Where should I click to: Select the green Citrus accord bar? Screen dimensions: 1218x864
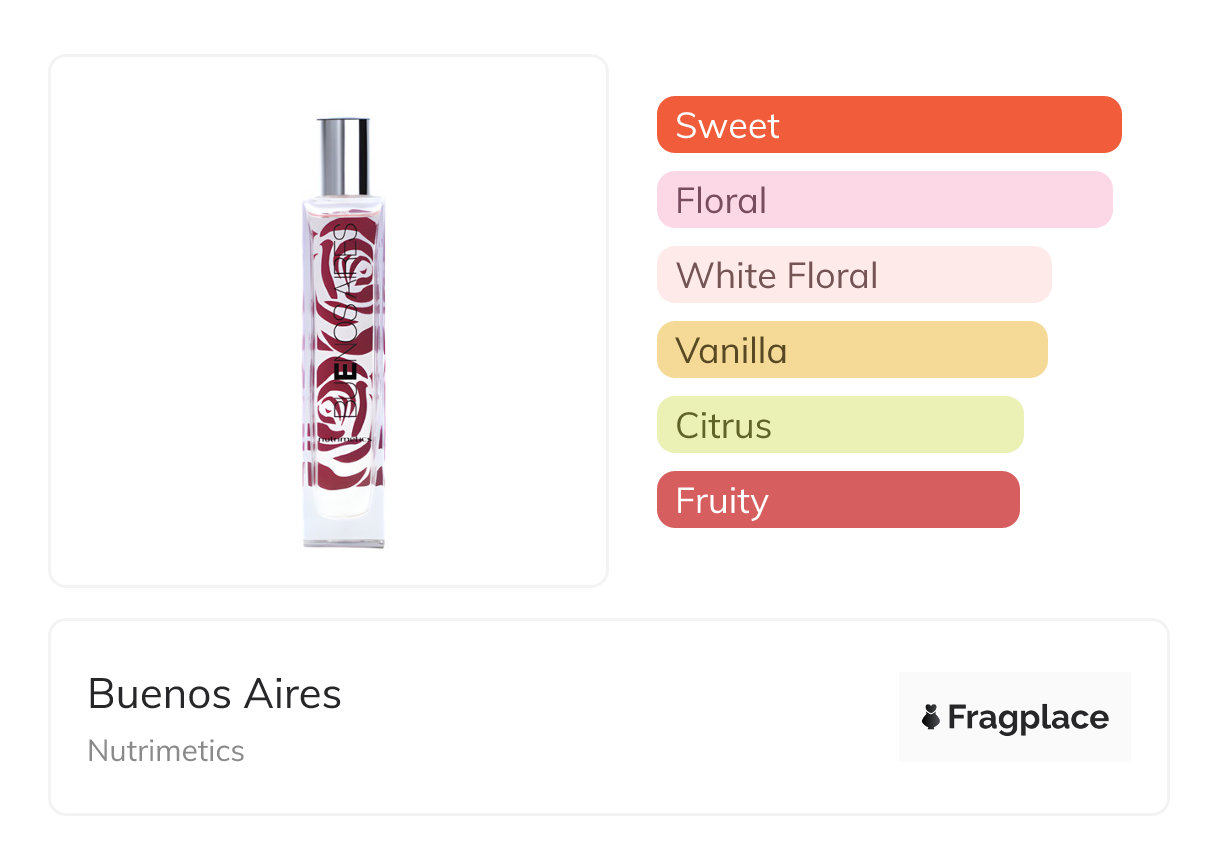pos(839,425)
